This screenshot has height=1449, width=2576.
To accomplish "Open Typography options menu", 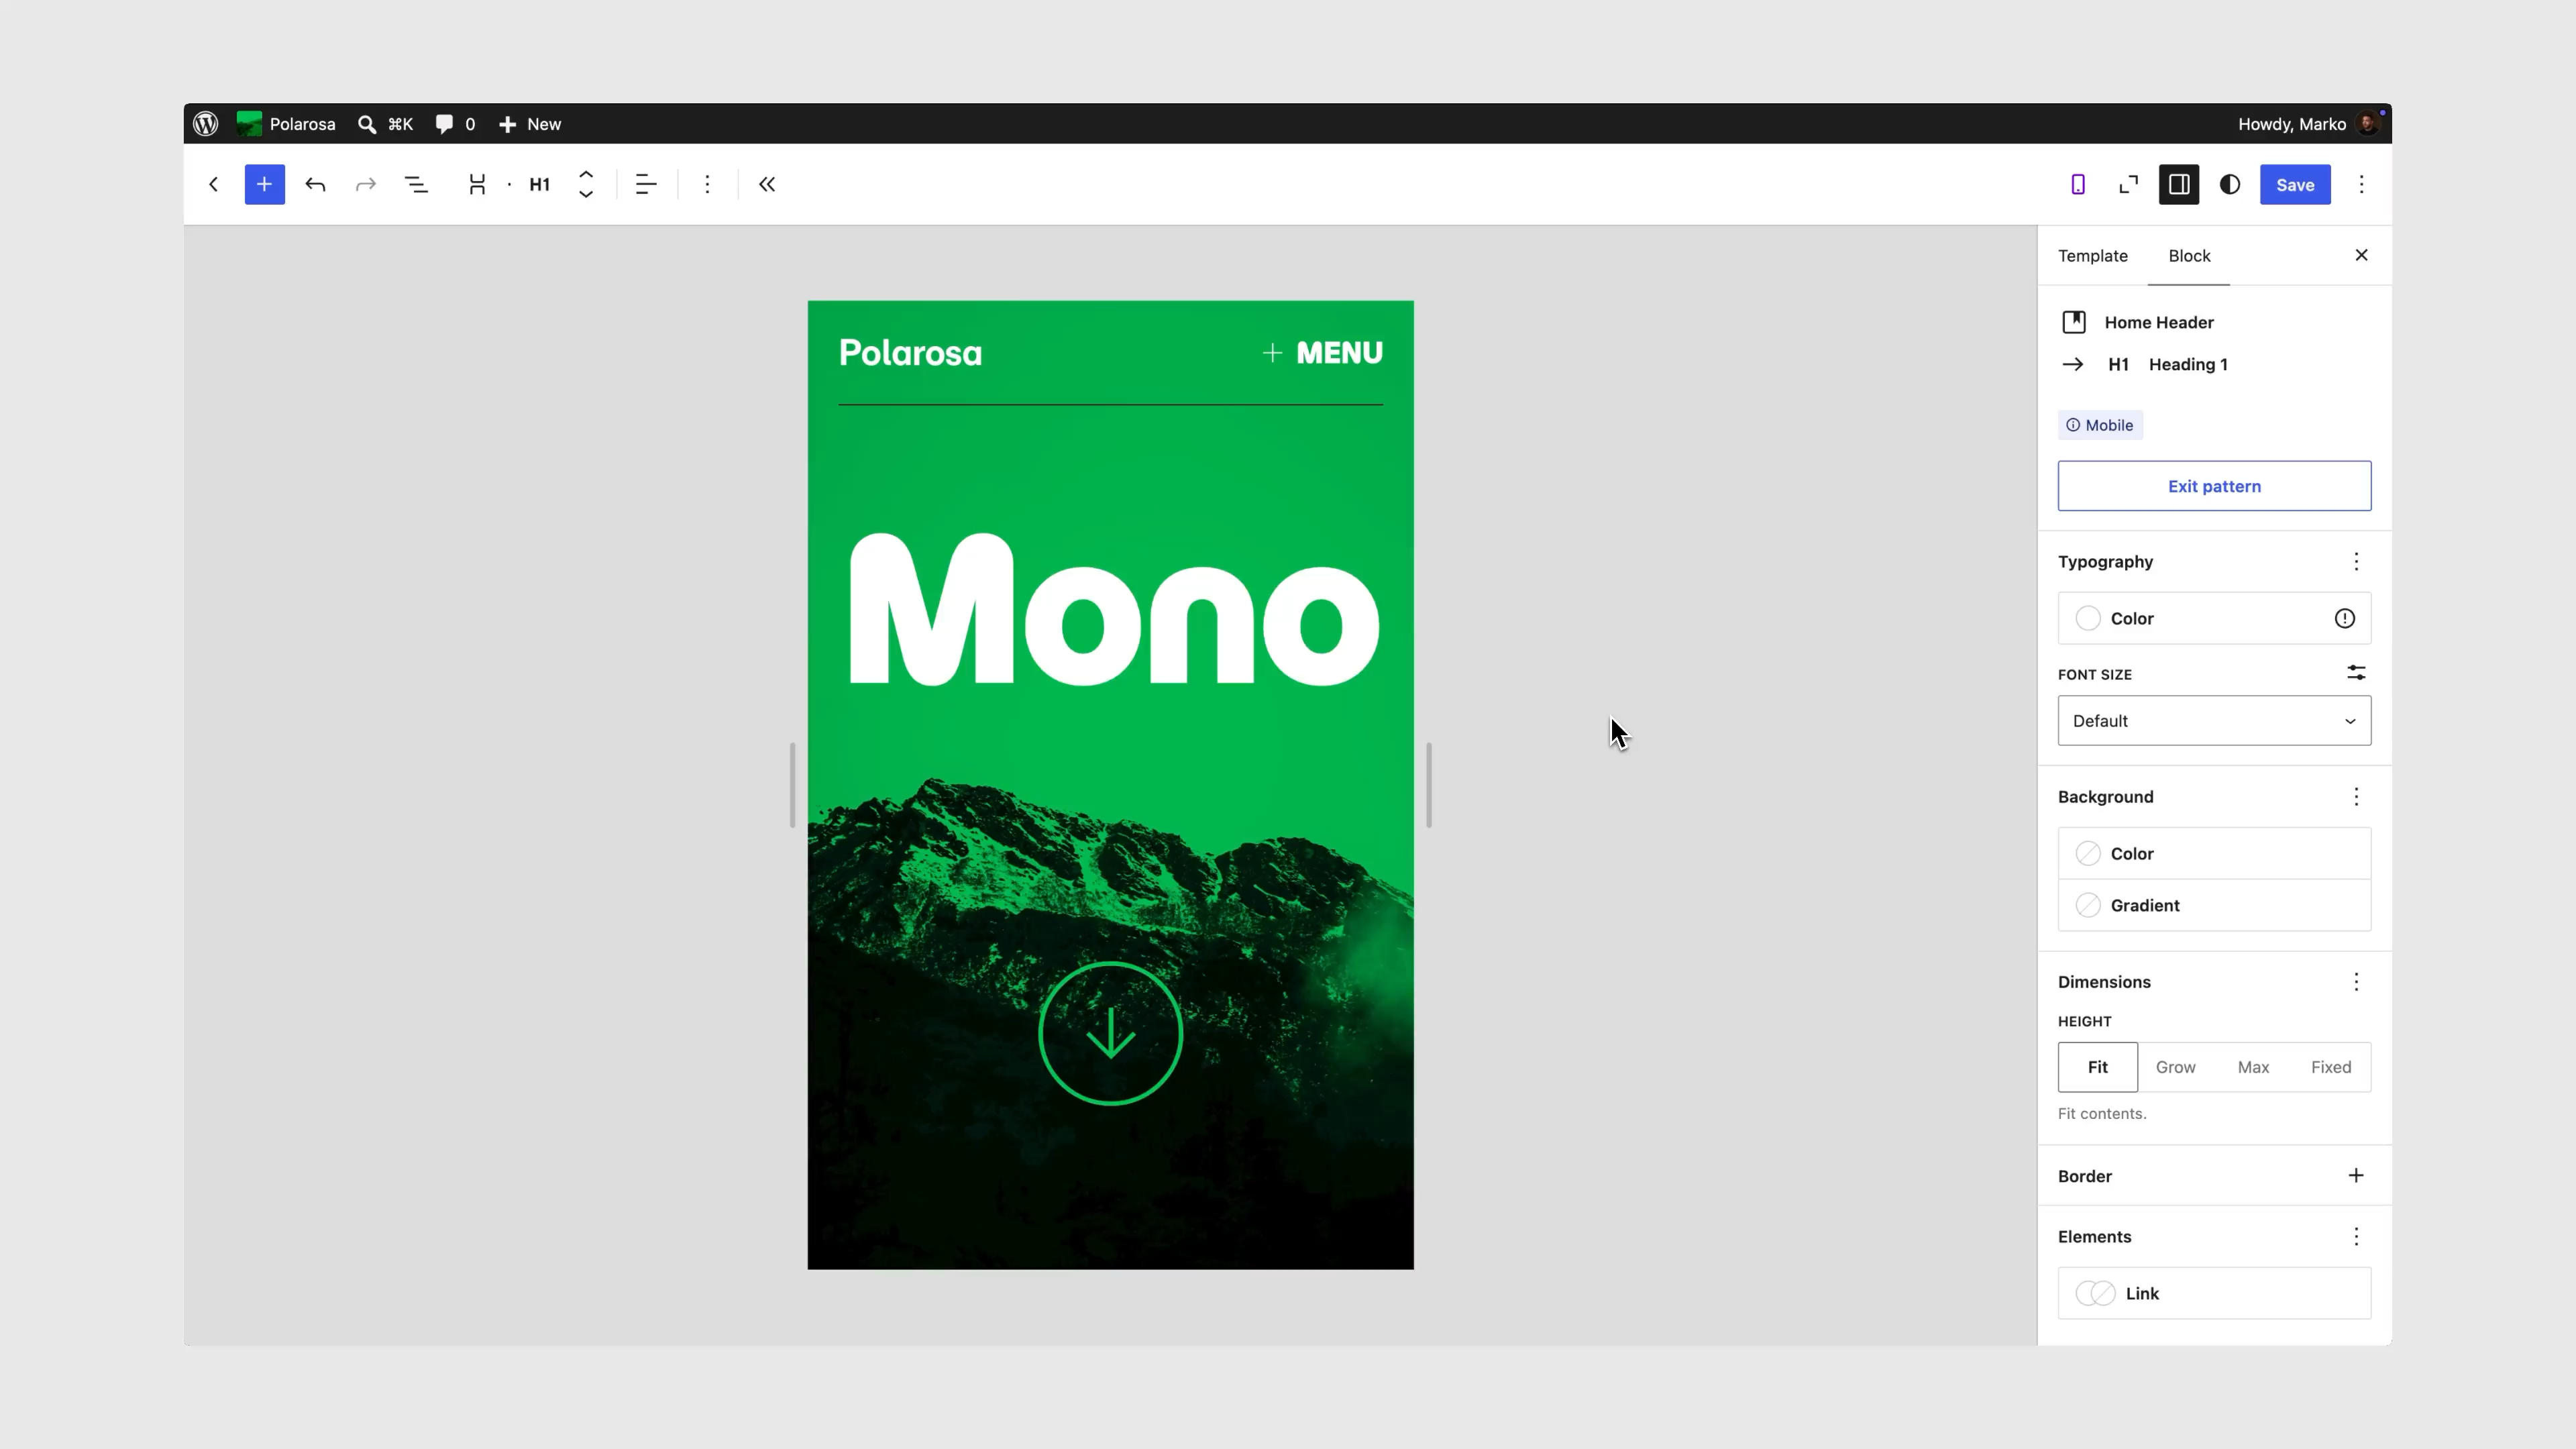I will [x=2356, y=562].
